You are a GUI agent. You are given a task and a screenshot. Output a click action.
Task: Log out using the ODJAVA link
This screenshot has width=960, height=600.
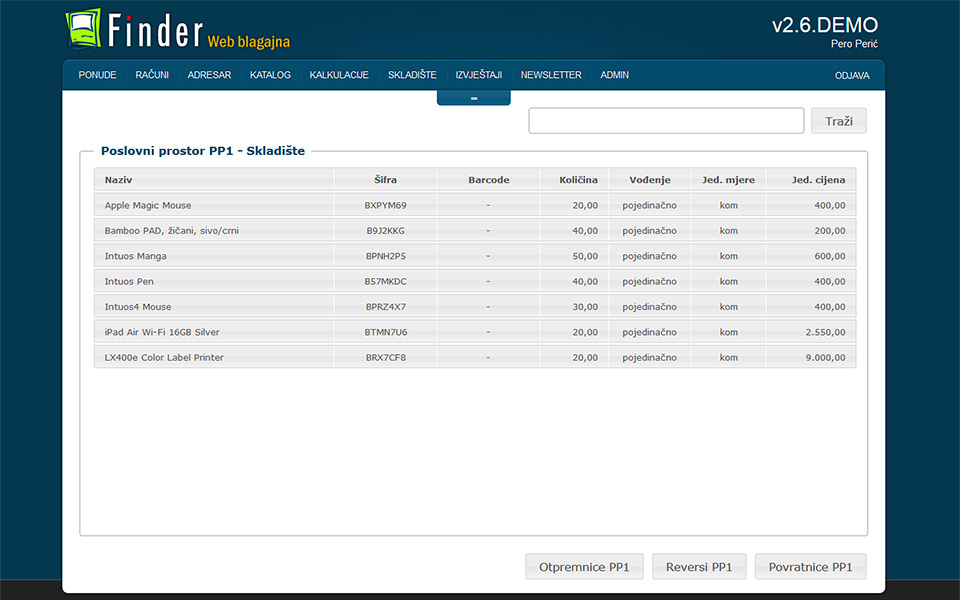point(852,76)
